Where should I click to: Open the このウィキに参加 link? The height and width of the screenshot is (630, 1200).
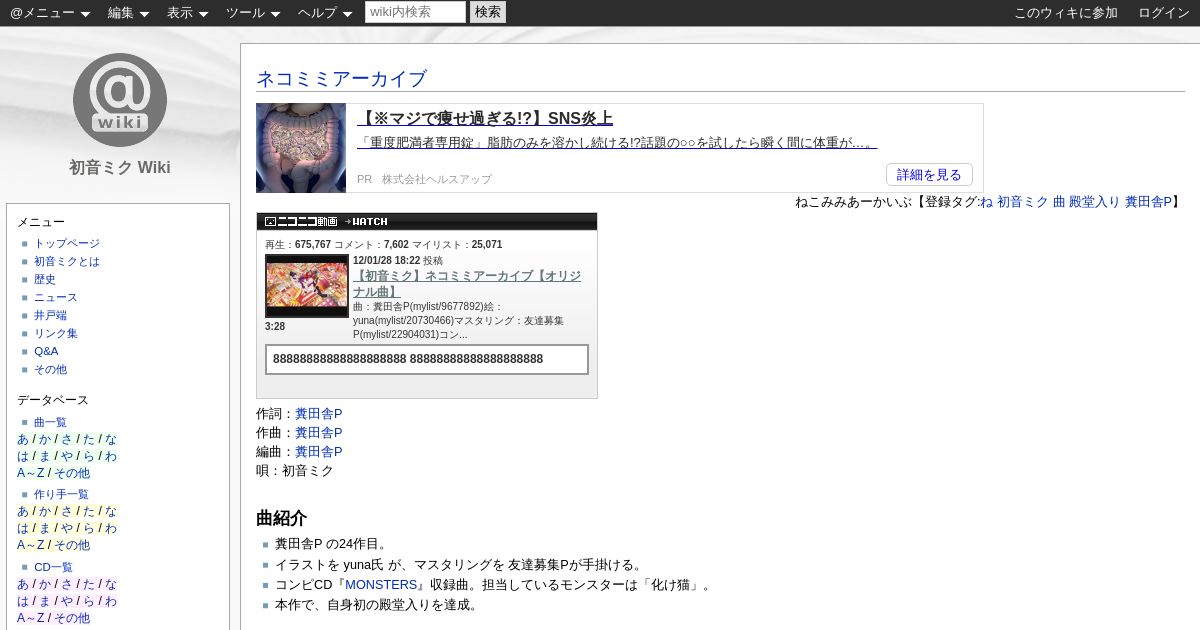1066,13
